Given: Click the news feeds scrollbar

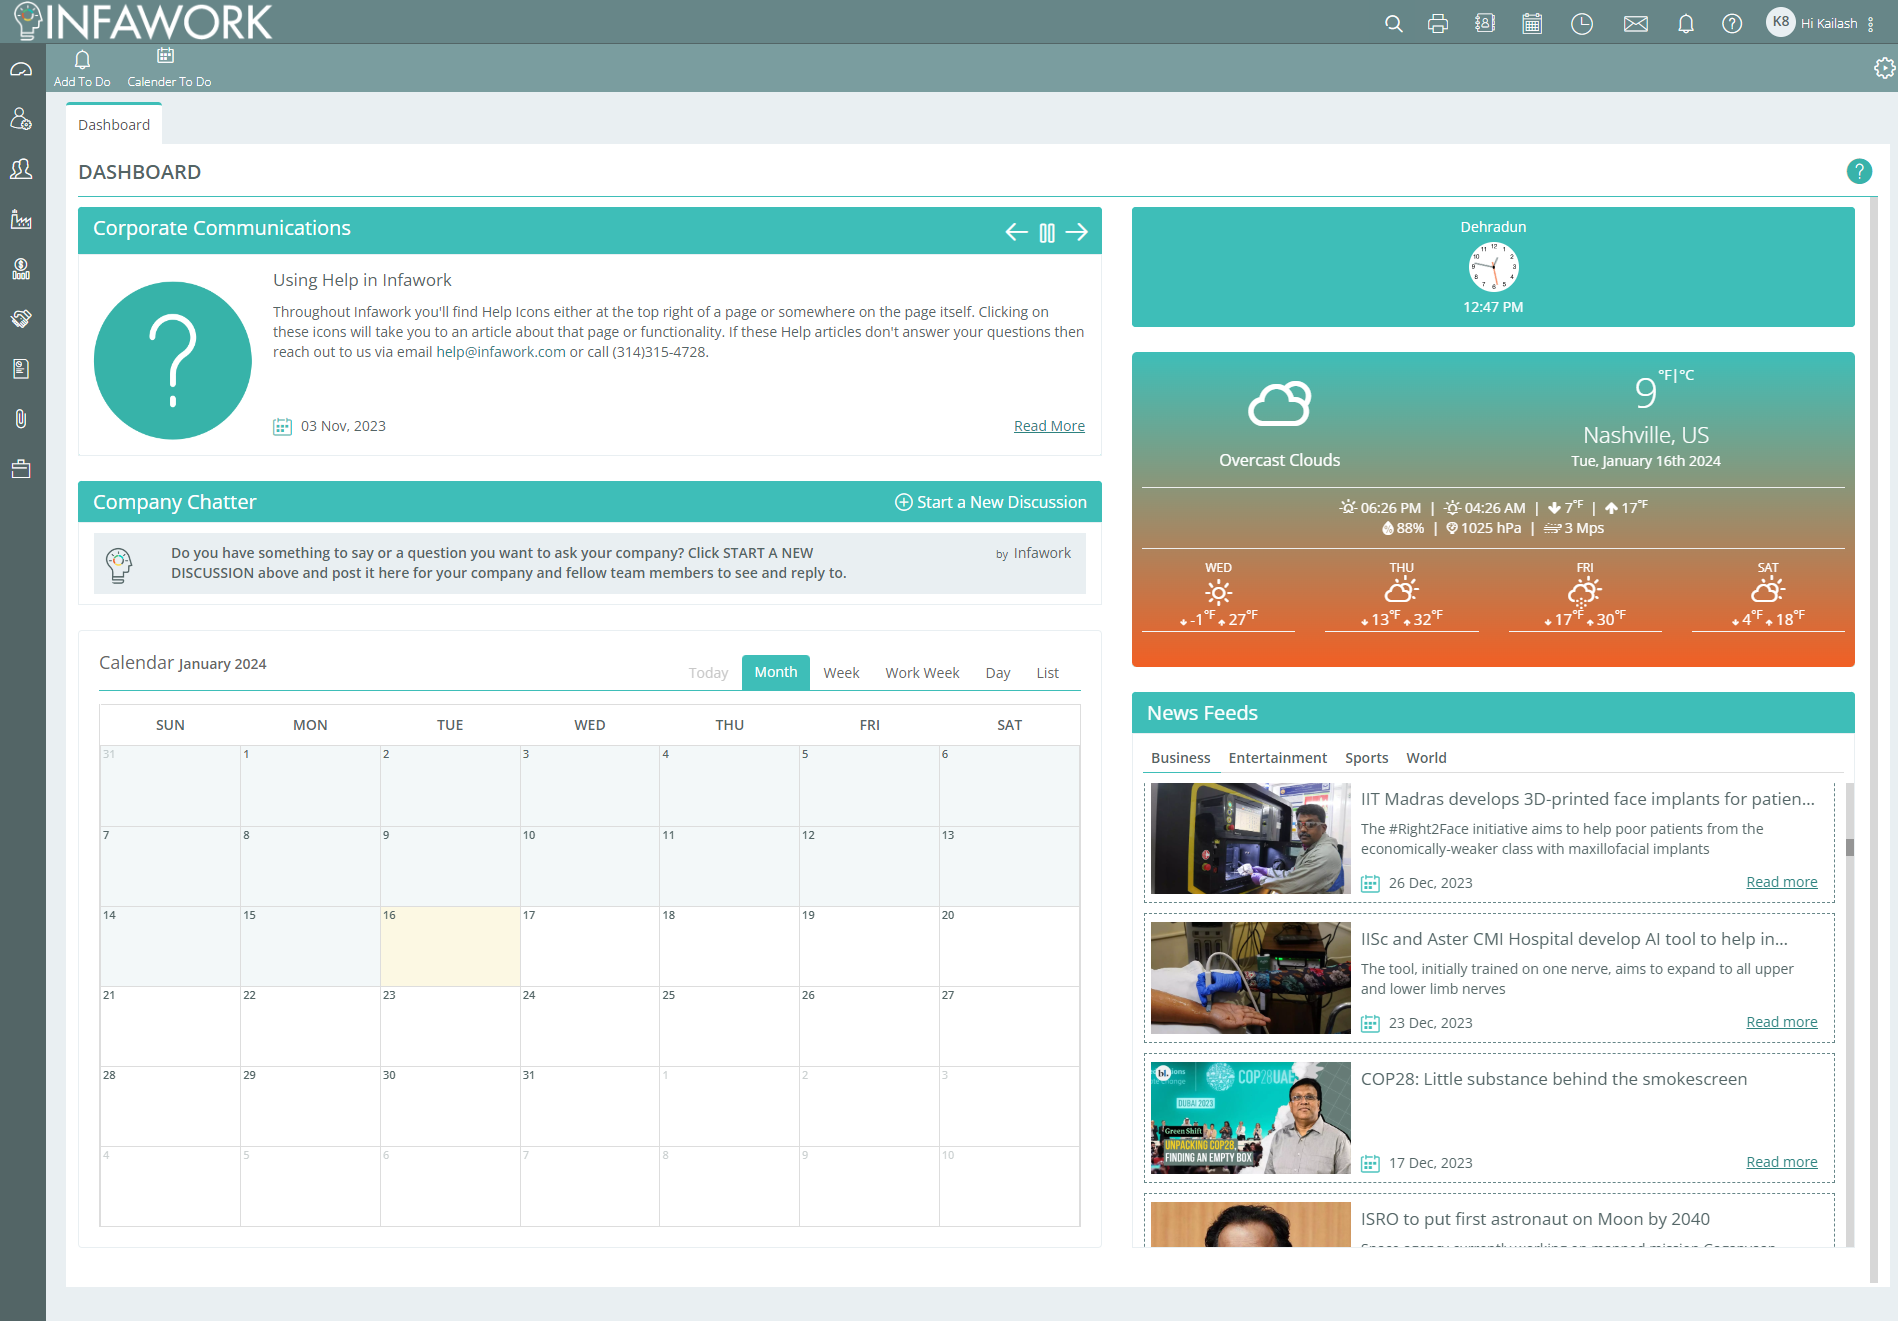Looking at the screenshot, I should (1849, 847).
